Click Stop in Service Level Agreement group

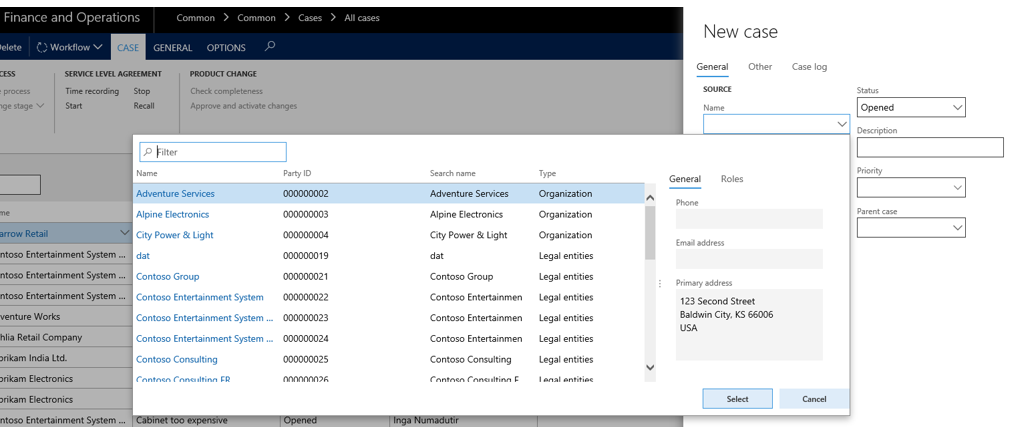click(142, 91)
